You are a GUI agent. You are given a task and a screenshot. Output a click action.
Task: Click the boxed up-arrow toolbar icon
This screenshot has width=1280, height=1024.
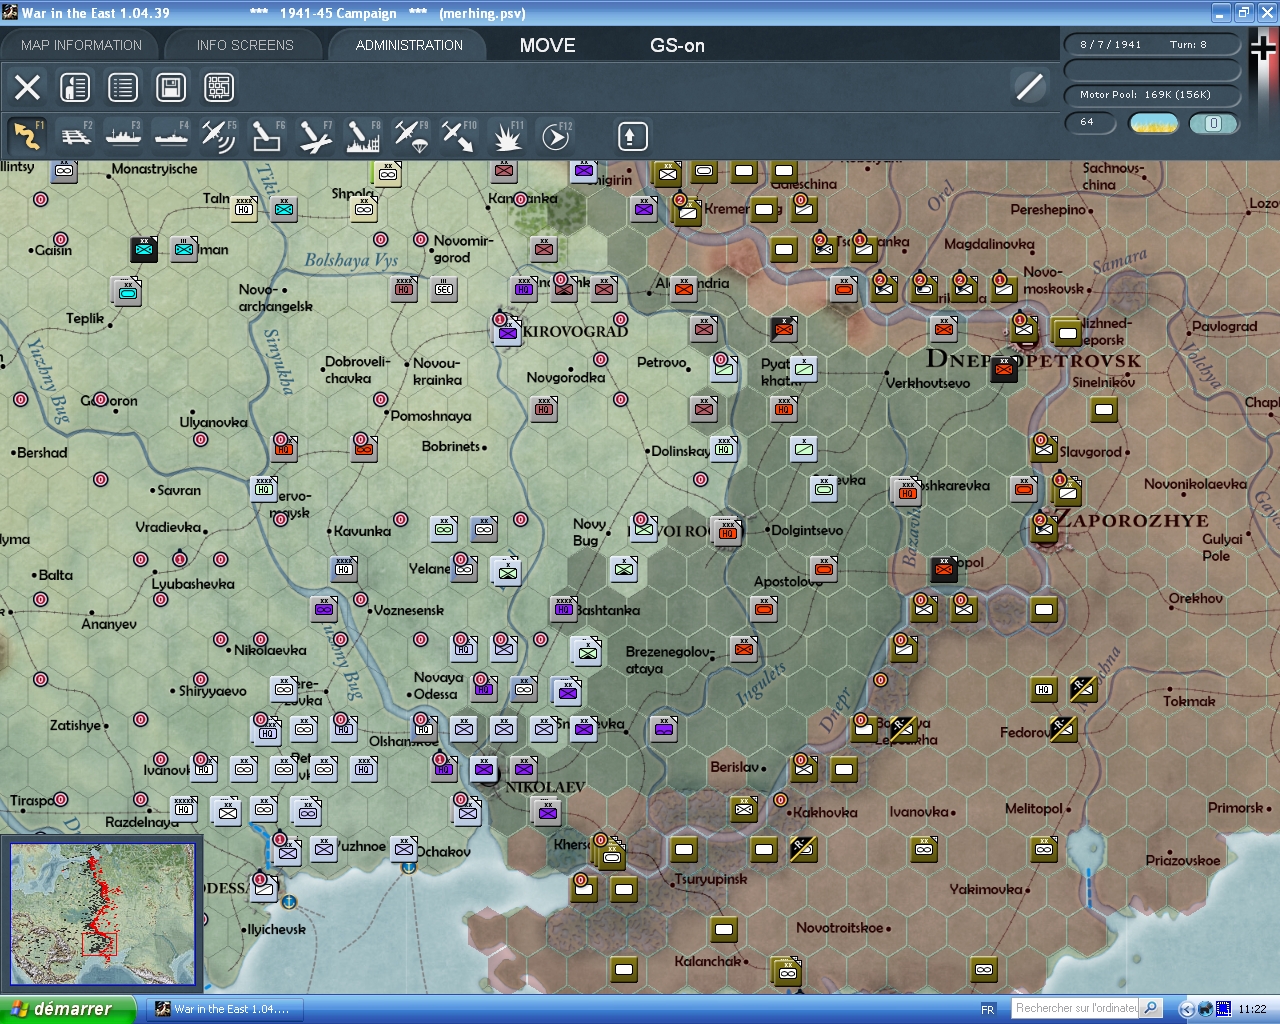point(632,136)
